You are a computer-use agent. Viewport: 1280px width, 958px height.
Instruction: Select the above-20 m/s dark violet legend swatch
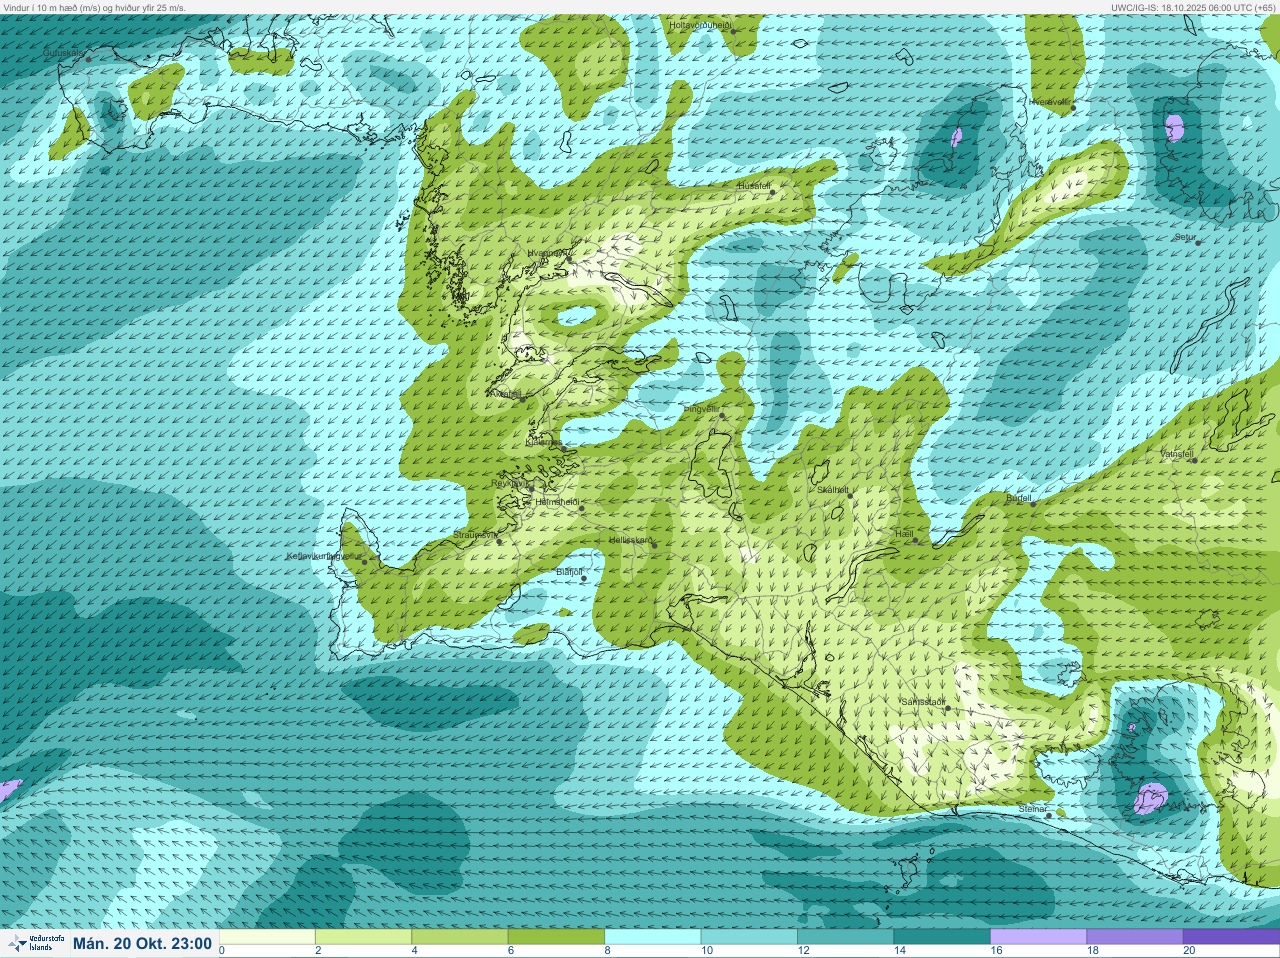click(1232, 937)
